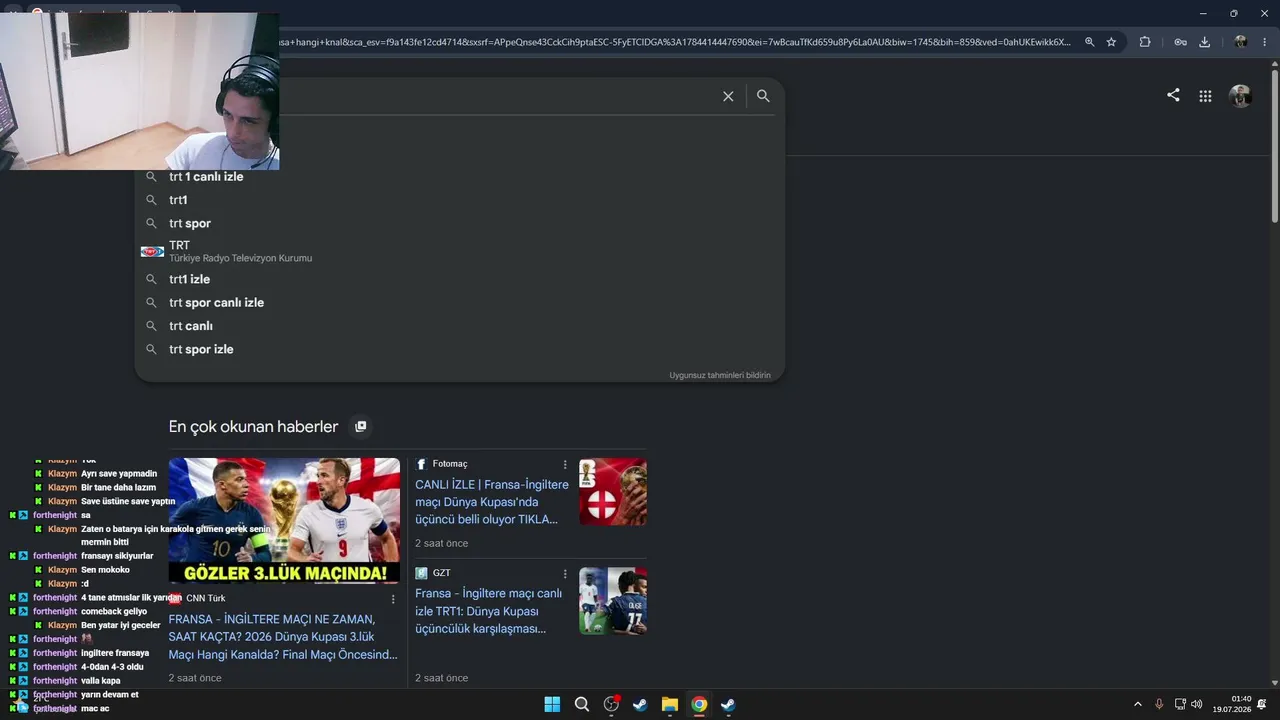Open the notification bell in the taskbar
This screenshot has width=1280, height=720.
pos(1262,704)
